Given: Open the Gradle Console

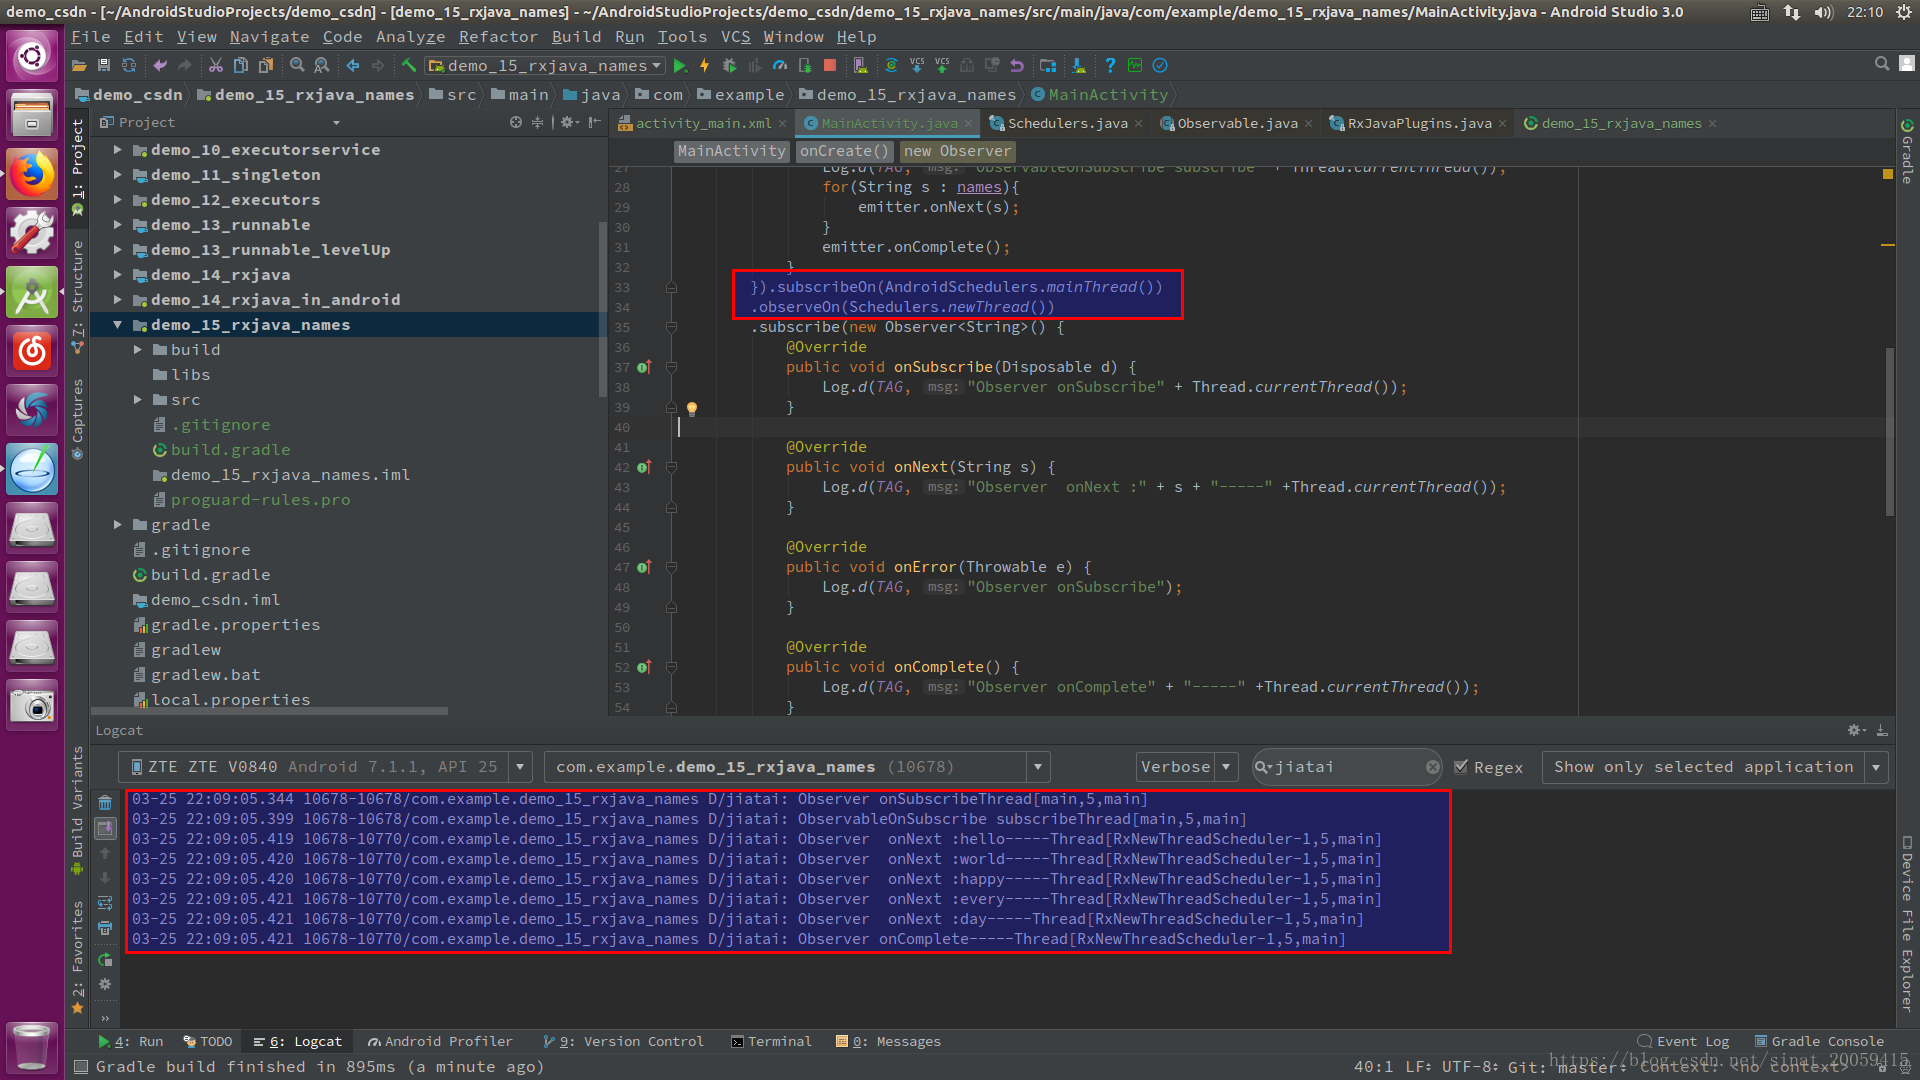Looking at the screenshot, I should pos(1820,1042).
